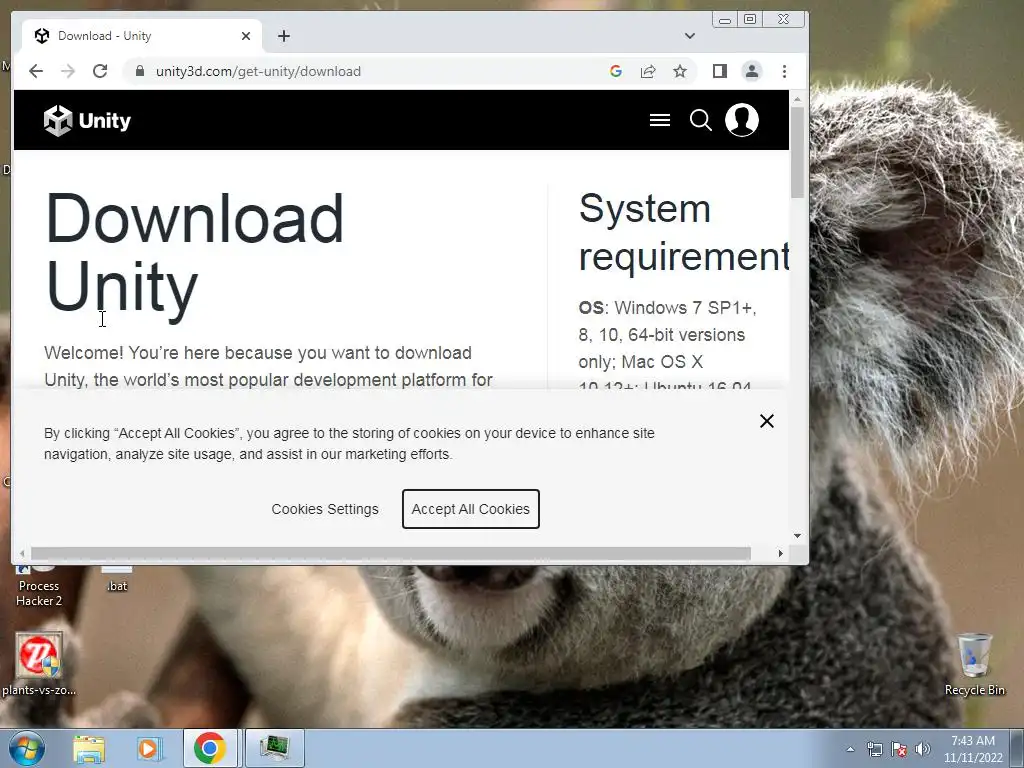Select the Recycle Bin desktop icon
Image resolution: width=1024 pixels, height=768 pixels.
pyautogui.click(x=974, y=664)
